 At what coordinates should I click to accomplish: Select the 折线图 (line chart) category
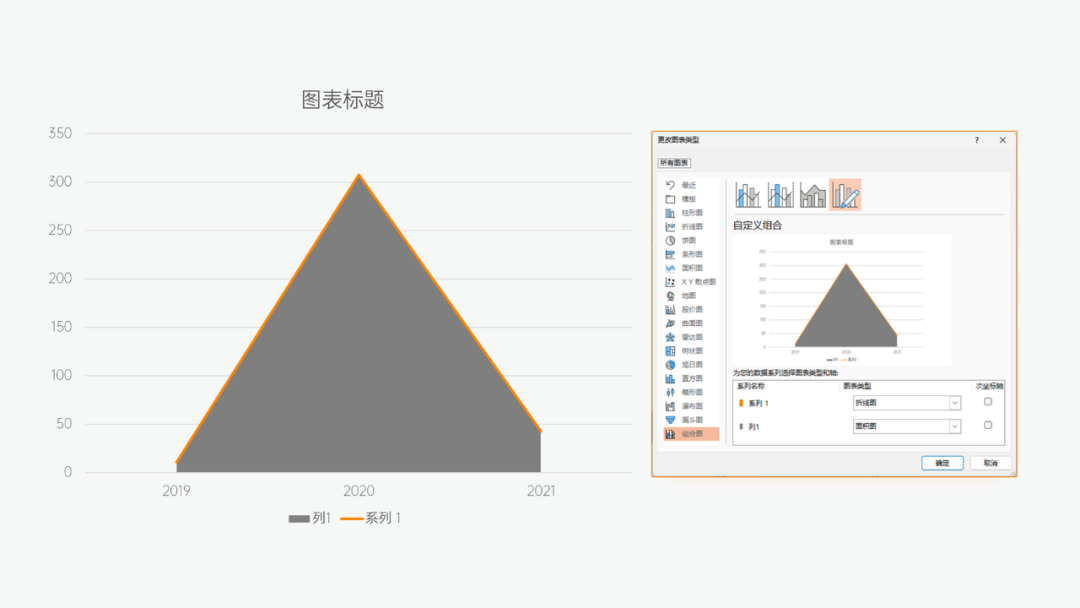point(688,227)
